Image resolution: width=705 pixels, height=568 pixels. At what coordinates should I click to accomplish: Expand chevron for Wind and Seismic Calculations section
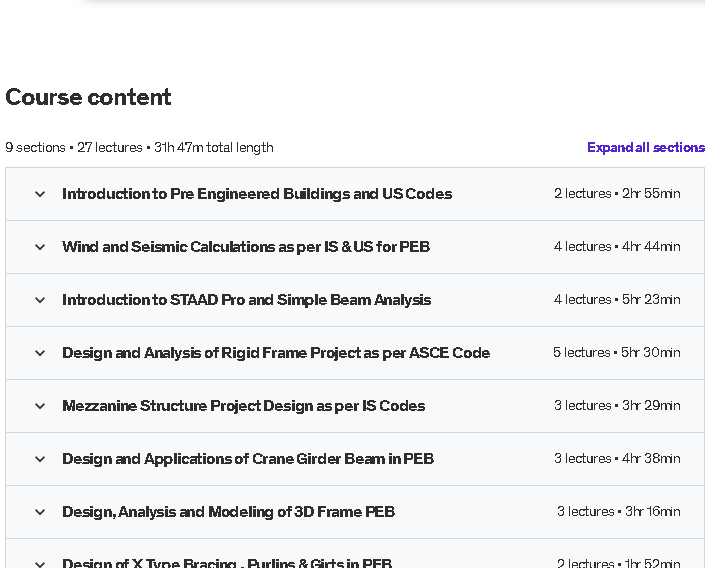[x=40, y=247]
